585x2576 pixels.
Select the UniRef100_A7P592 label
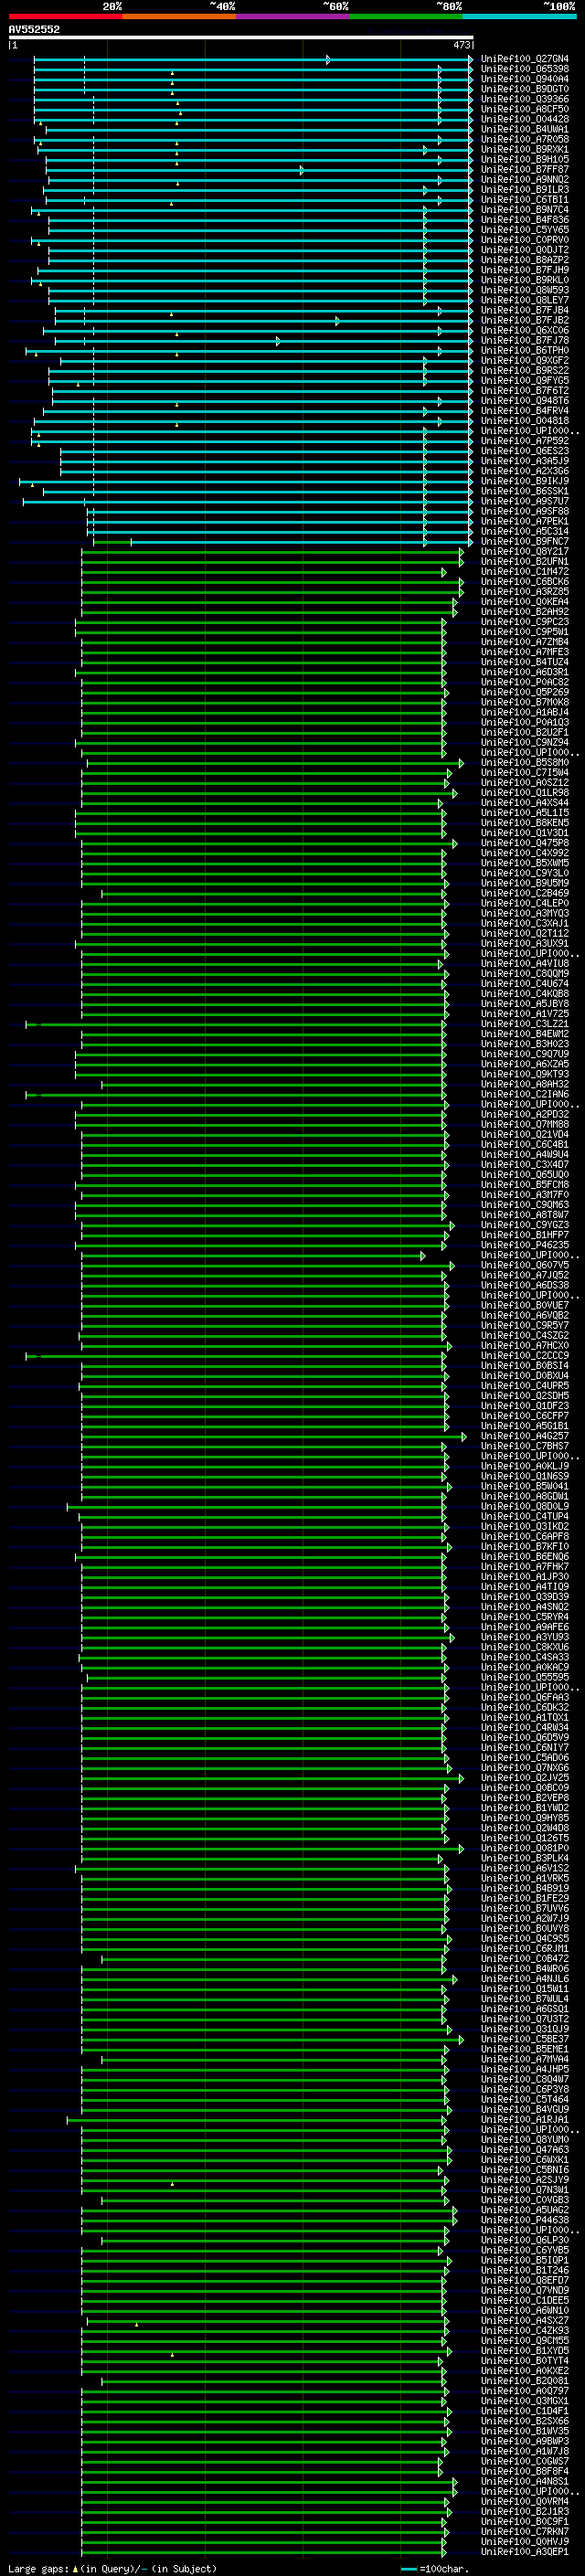coord(525,441)
